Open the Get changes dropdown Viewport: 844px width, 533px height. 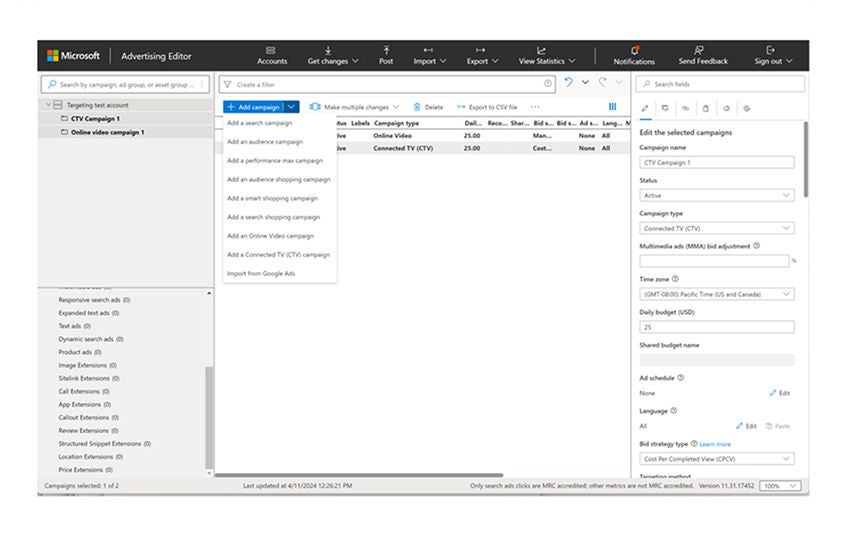(x=333, y=55)
